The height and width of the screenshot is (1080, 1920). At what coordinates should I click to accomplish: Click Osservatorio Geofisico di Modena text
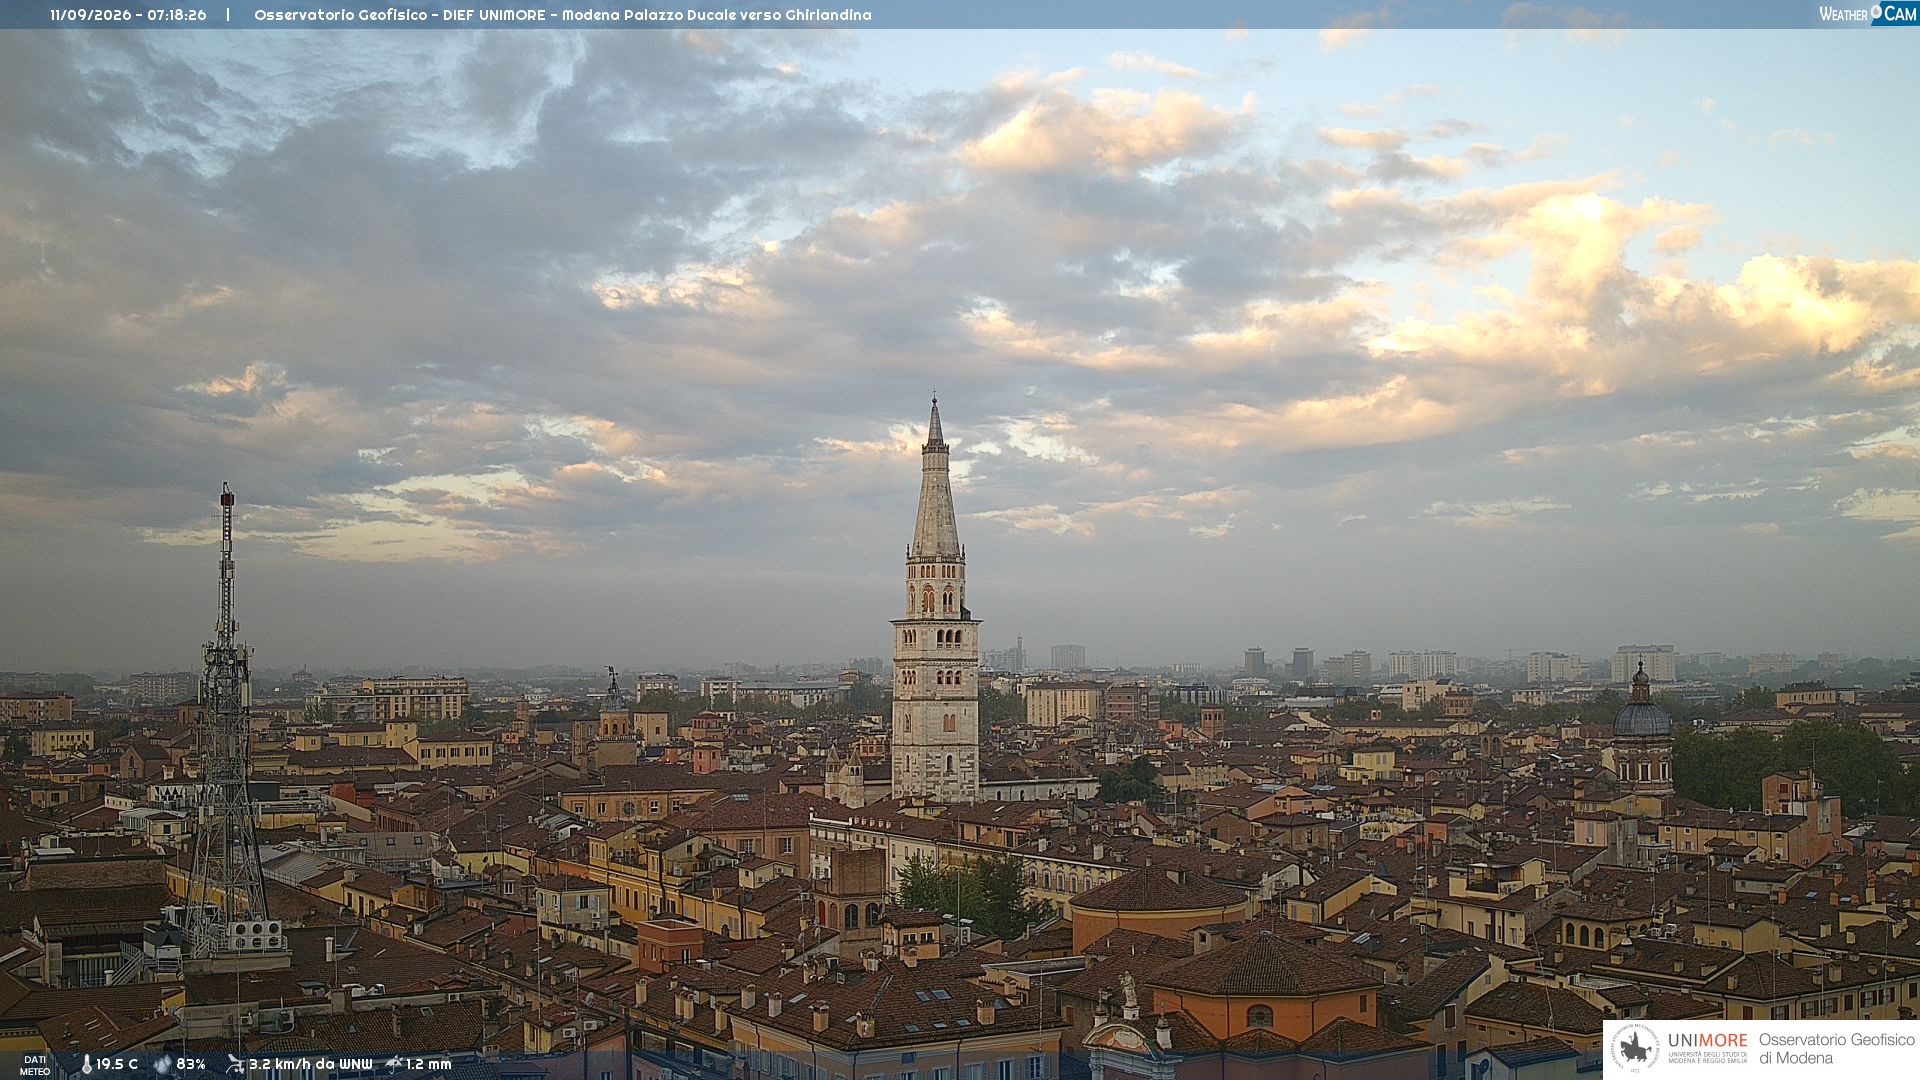coord(1836,1049)
